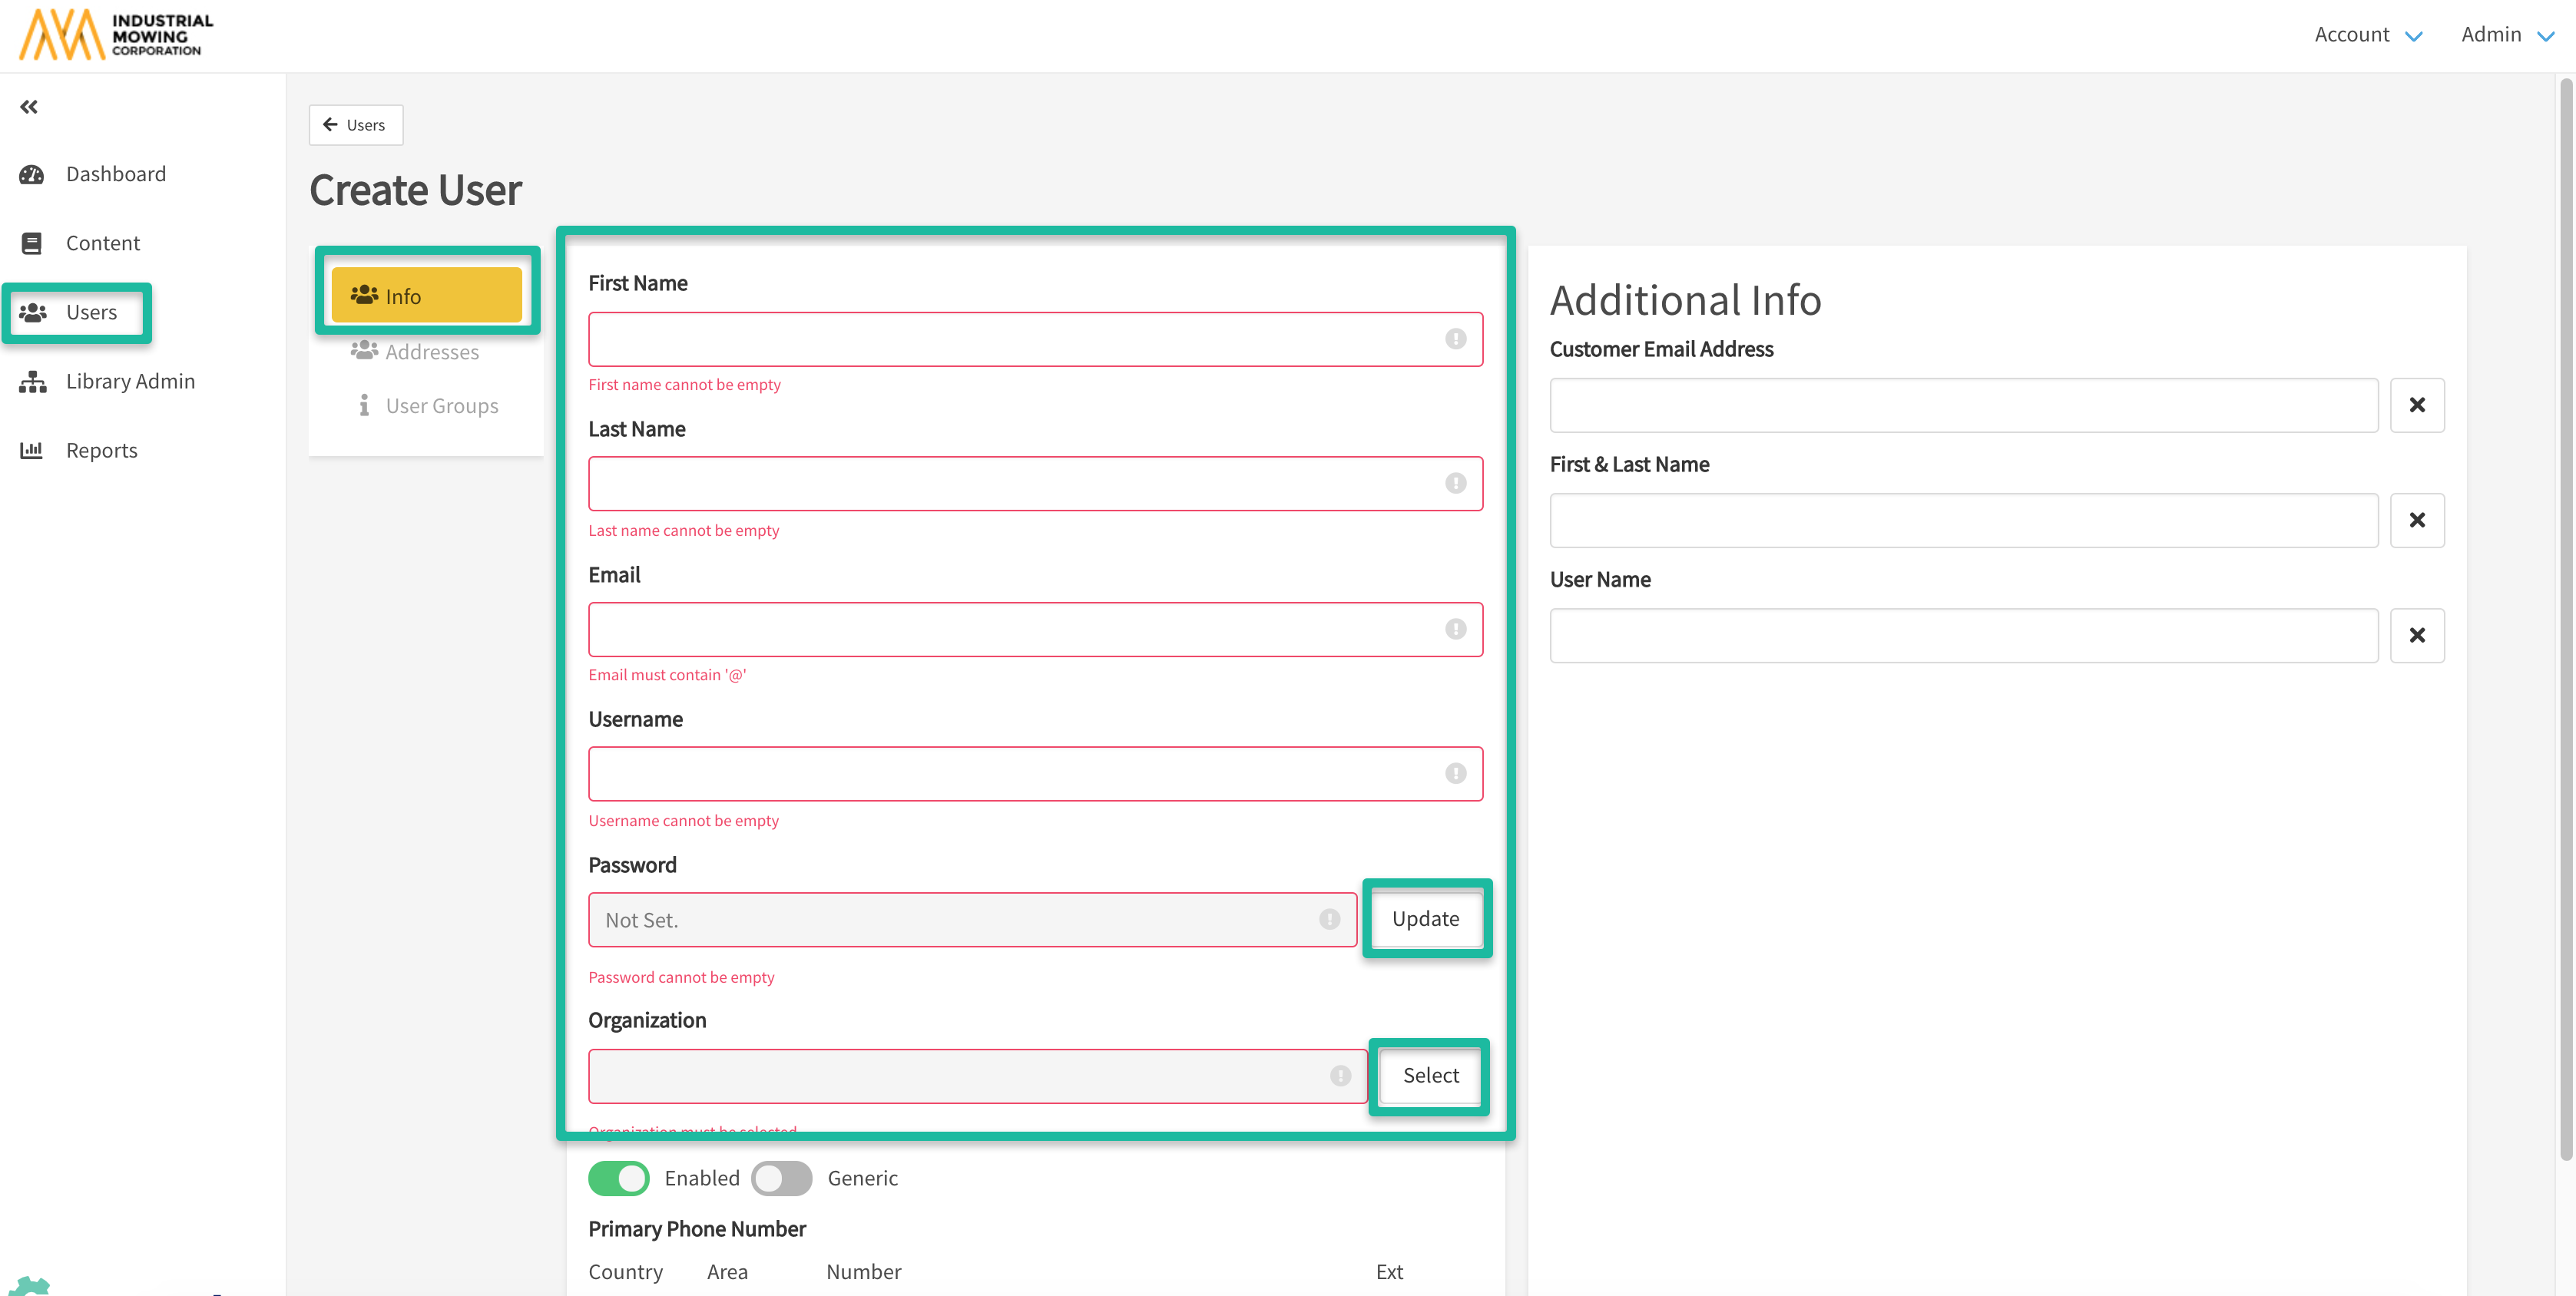Collapse the sidebar with double-chevron icon
Viewport: 2576px width, 1296px height.
coord(29,107)
